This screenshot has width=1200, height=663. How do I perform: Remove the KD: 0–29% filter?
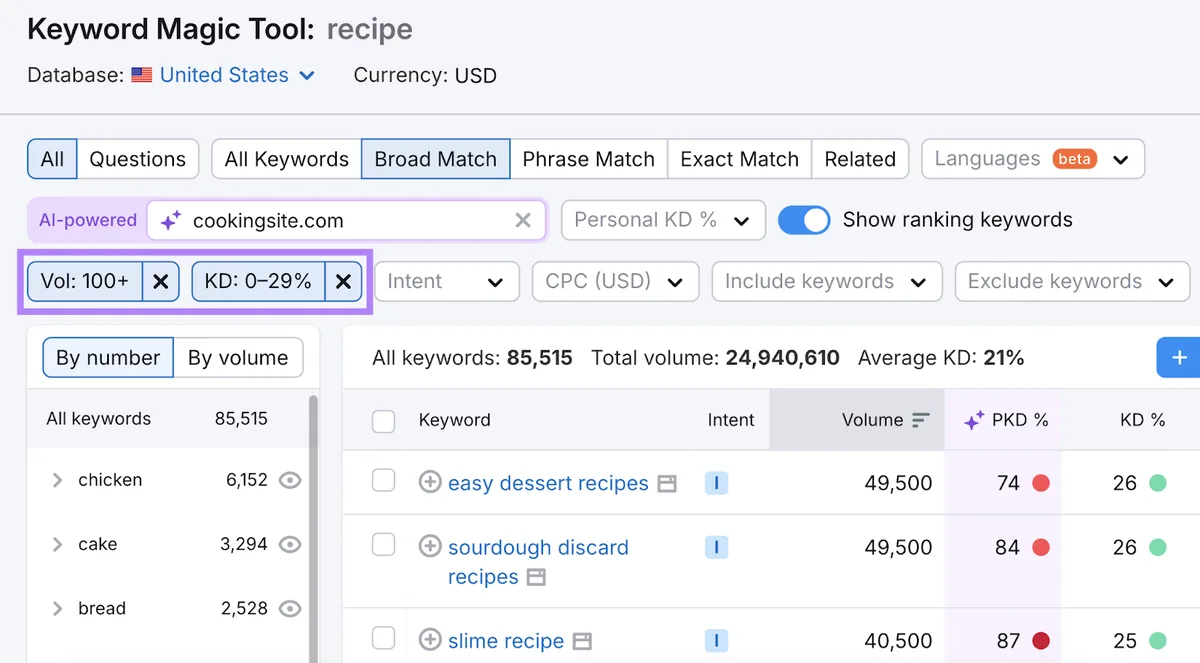pyautogui.click(x=343, y=282)
